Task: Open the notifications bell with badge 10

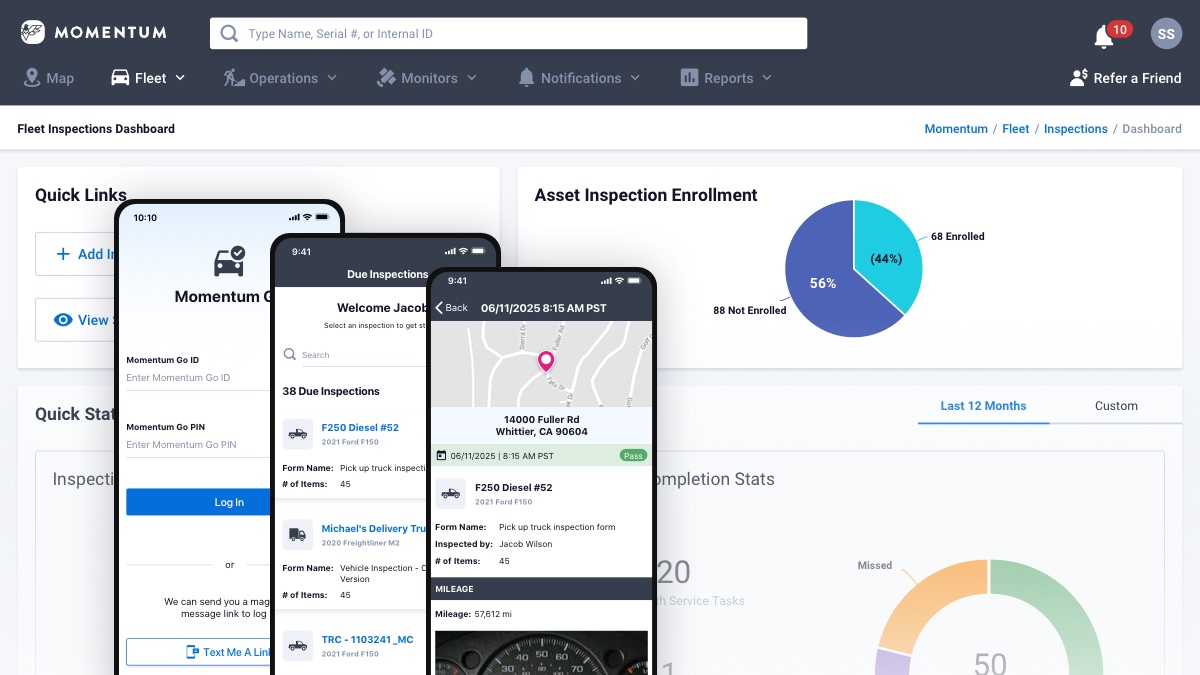Action: coord(1103,37)
